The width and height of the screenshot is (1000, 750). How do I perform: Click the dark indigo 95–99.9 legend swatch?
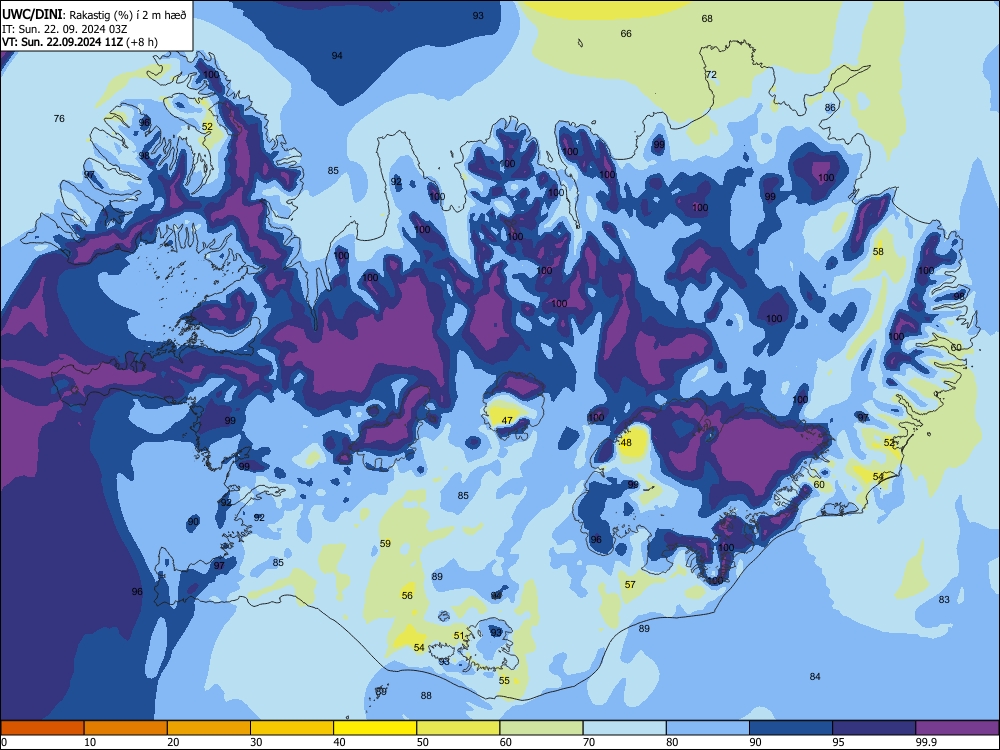point(874,728)
